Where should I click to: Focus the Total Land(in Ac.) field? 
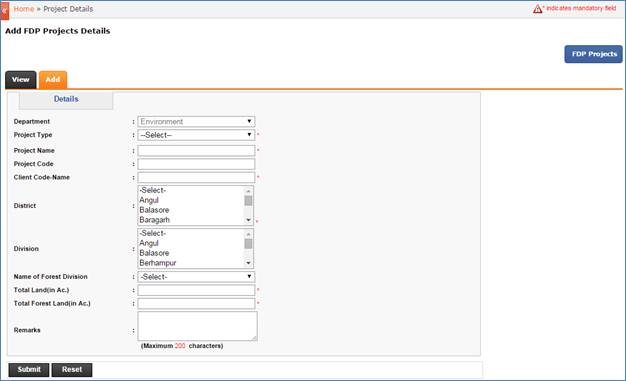[196, 290]
